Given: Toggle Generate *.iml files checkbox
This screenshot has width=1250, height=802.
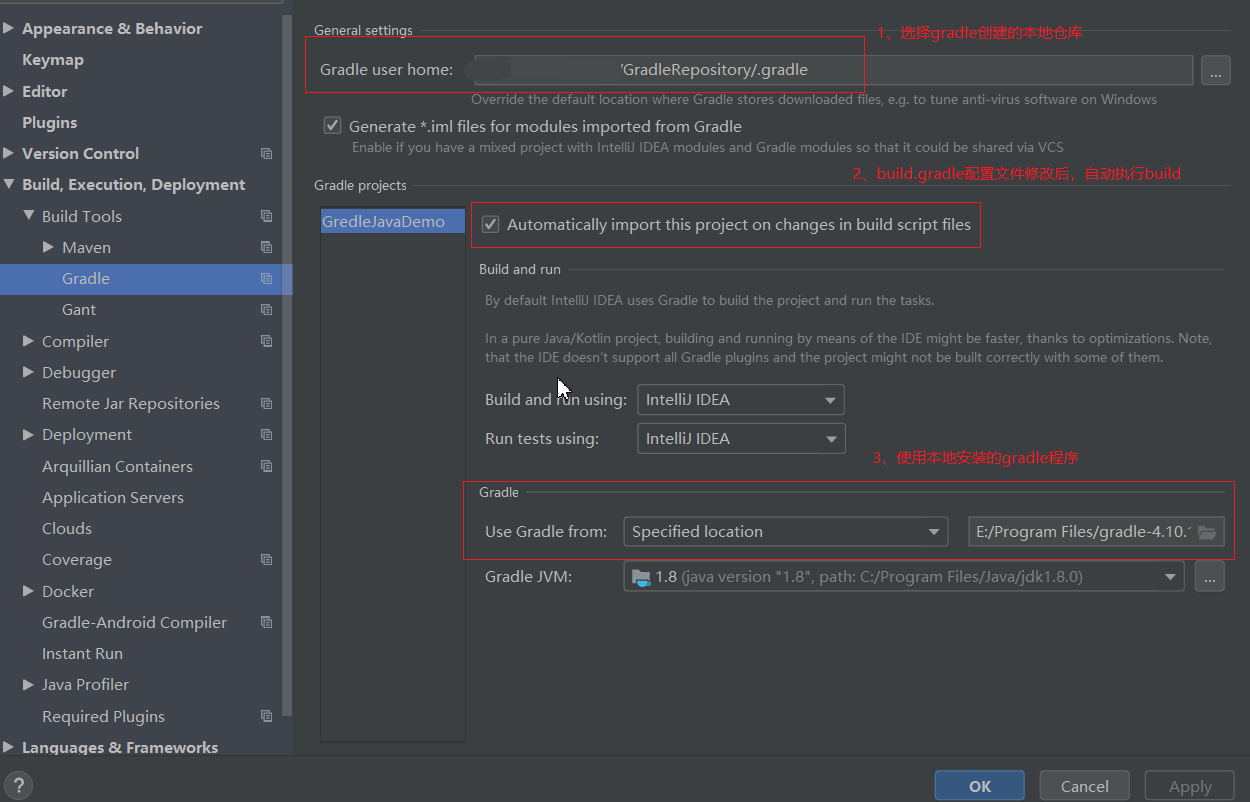Looking at the screenshot, I should tap(332, 126).
